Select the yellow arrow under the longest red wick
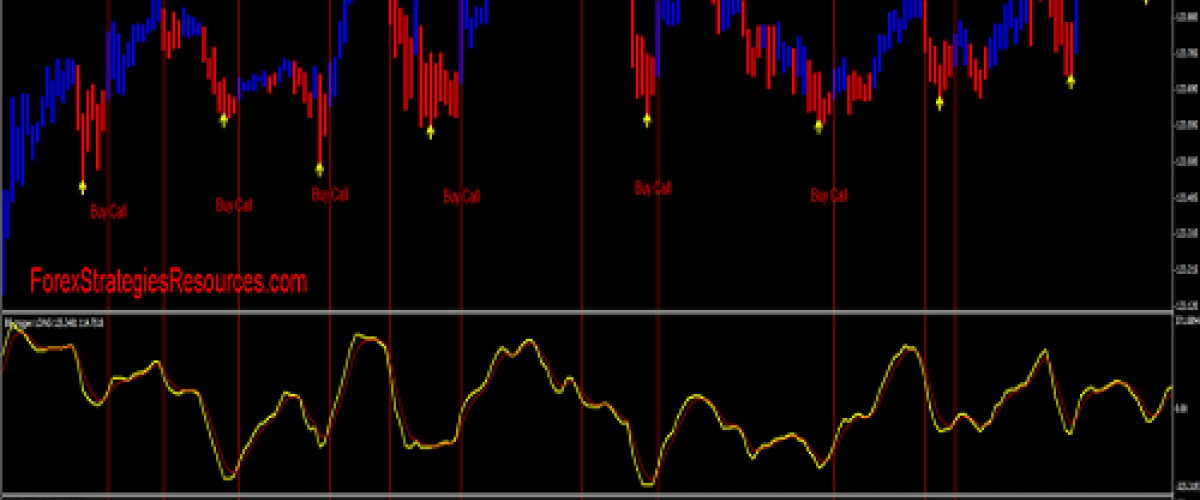 pyautogui.click(x=320, y=169)
